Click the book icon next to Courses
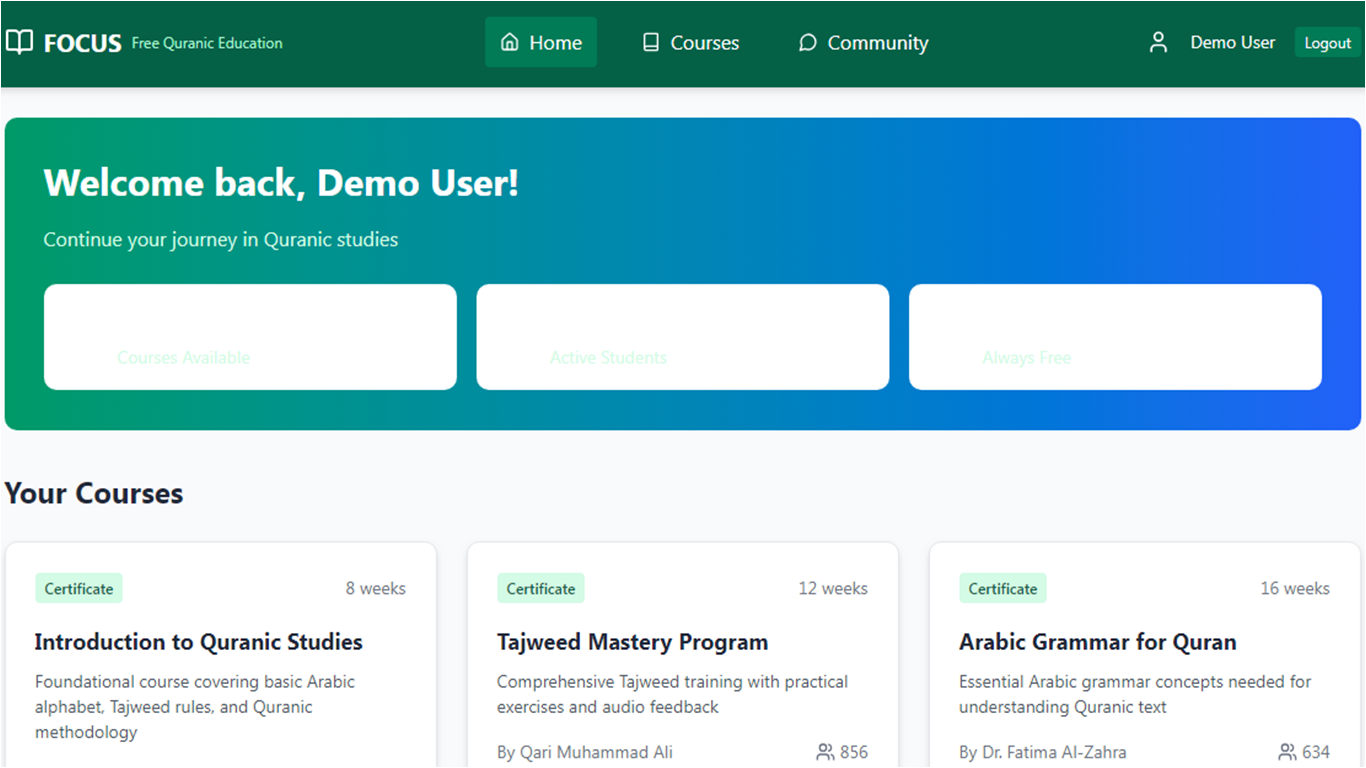The height and width of the screenshot is (768, 1366). pos(651,42)
